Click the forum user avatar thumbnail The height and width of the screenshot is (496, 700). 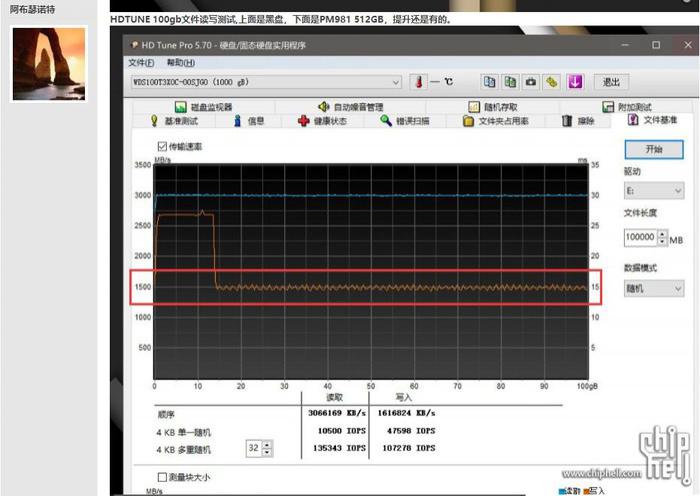click(x=49, y=64)
